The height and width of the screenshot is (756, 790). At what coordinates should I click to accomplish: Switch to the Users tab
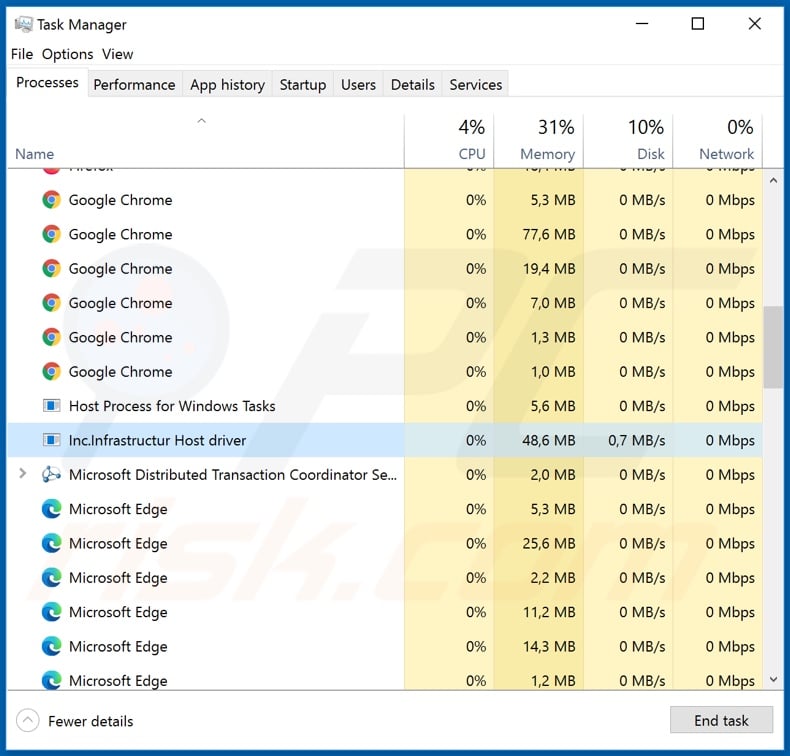point(358,85)
